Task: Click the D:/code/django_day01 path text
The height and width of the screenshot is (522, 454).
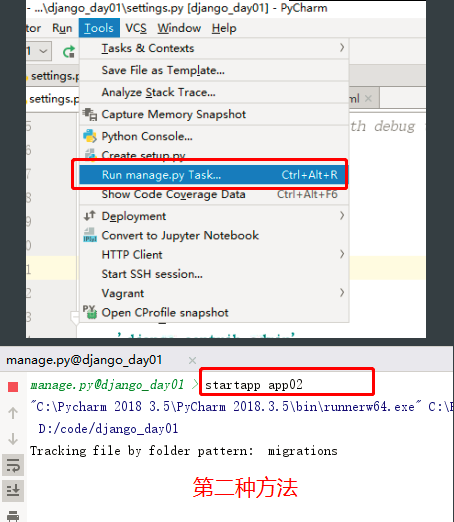Action: click(x=108, y=429)
